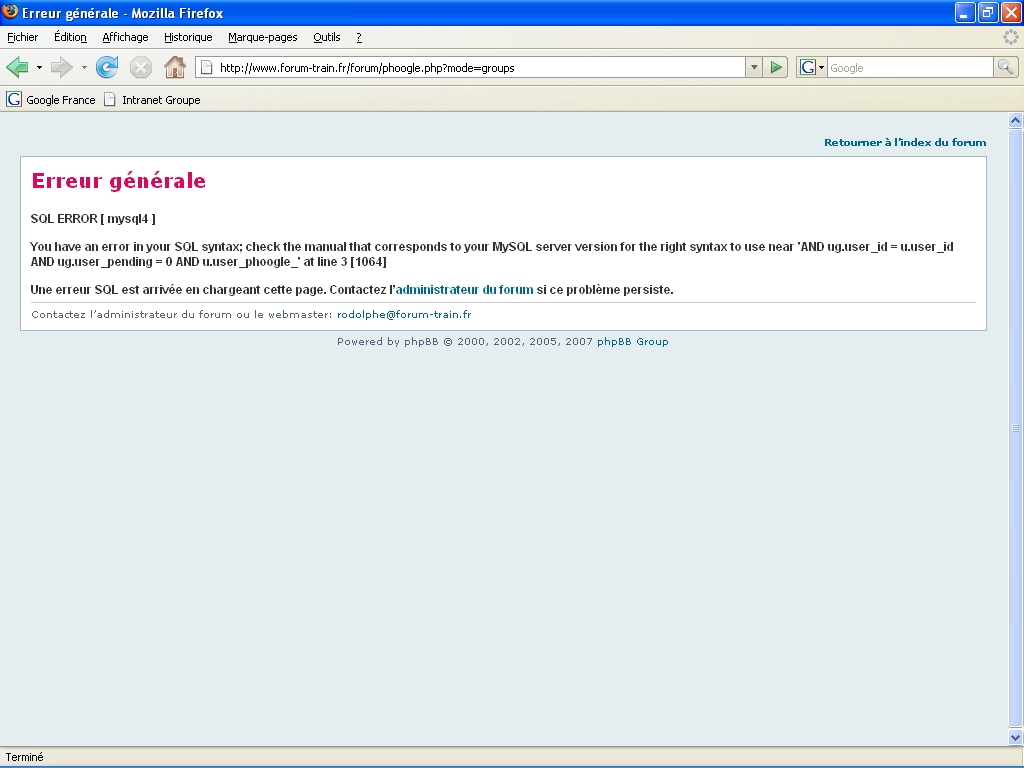Click Retourner à l'index du forum link
This screenshot has height=768, width=1024.
click(x=904, y=142)
